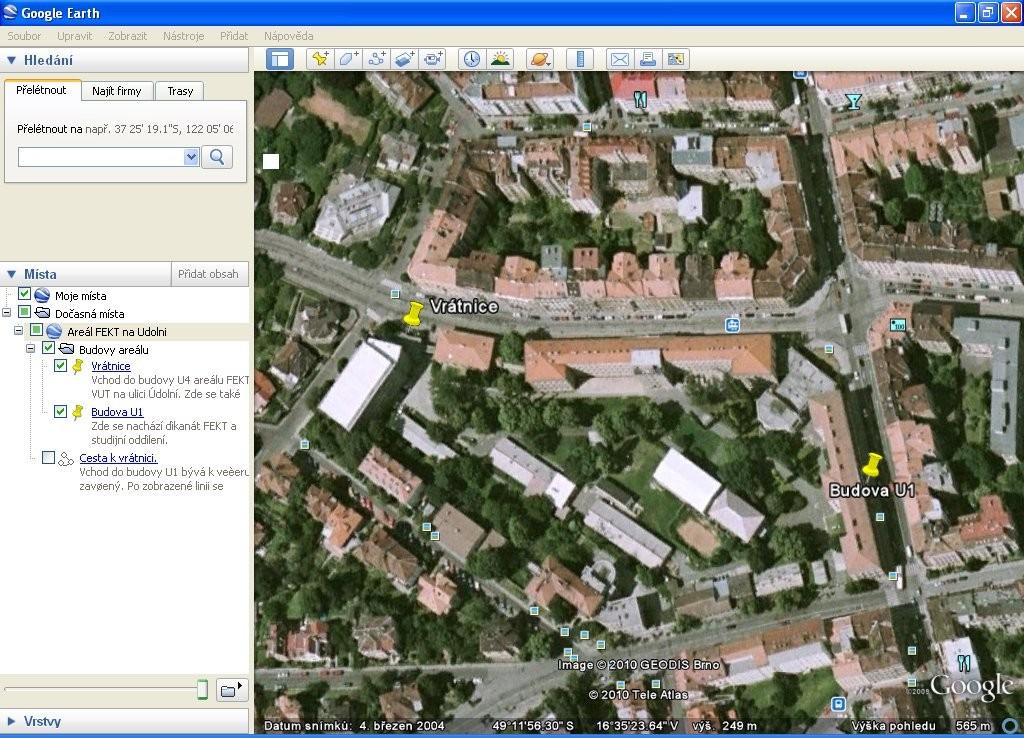
Task: Collapse the Místa panel
Action: pos(11,274)
